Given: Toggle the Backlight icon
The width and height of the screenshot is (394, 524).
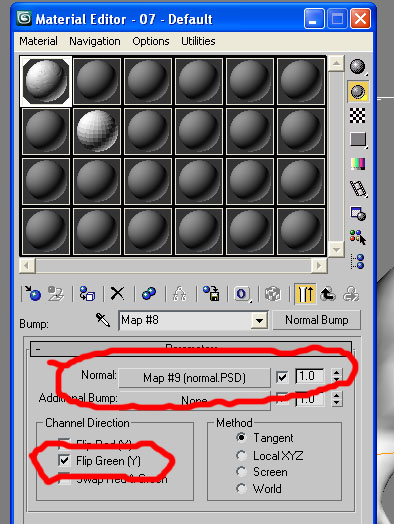Looking at the screenshot, I should (358, 91).
